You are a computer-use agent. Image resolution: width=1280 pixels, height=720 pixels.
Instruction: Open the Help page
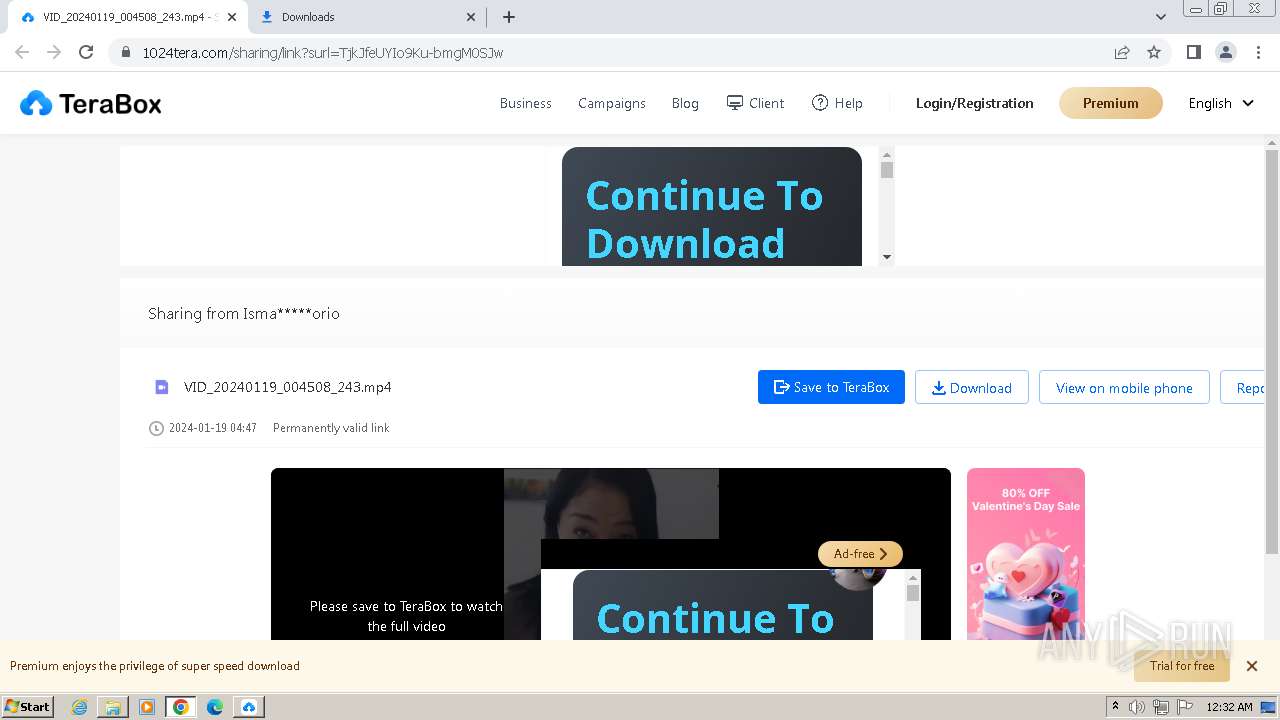(x=837, y=103)
